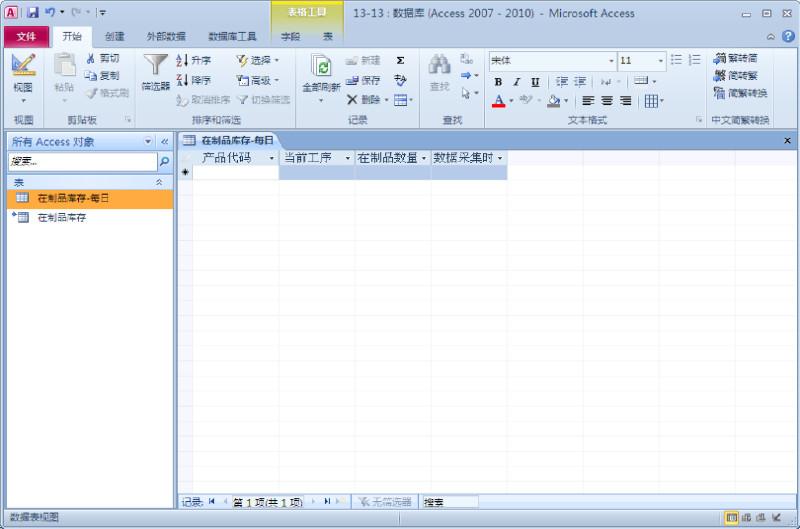This screenshot has width=800, height=529.
Task: Open 产品代码 column dropdown arrow
Action: pos(271,158)
